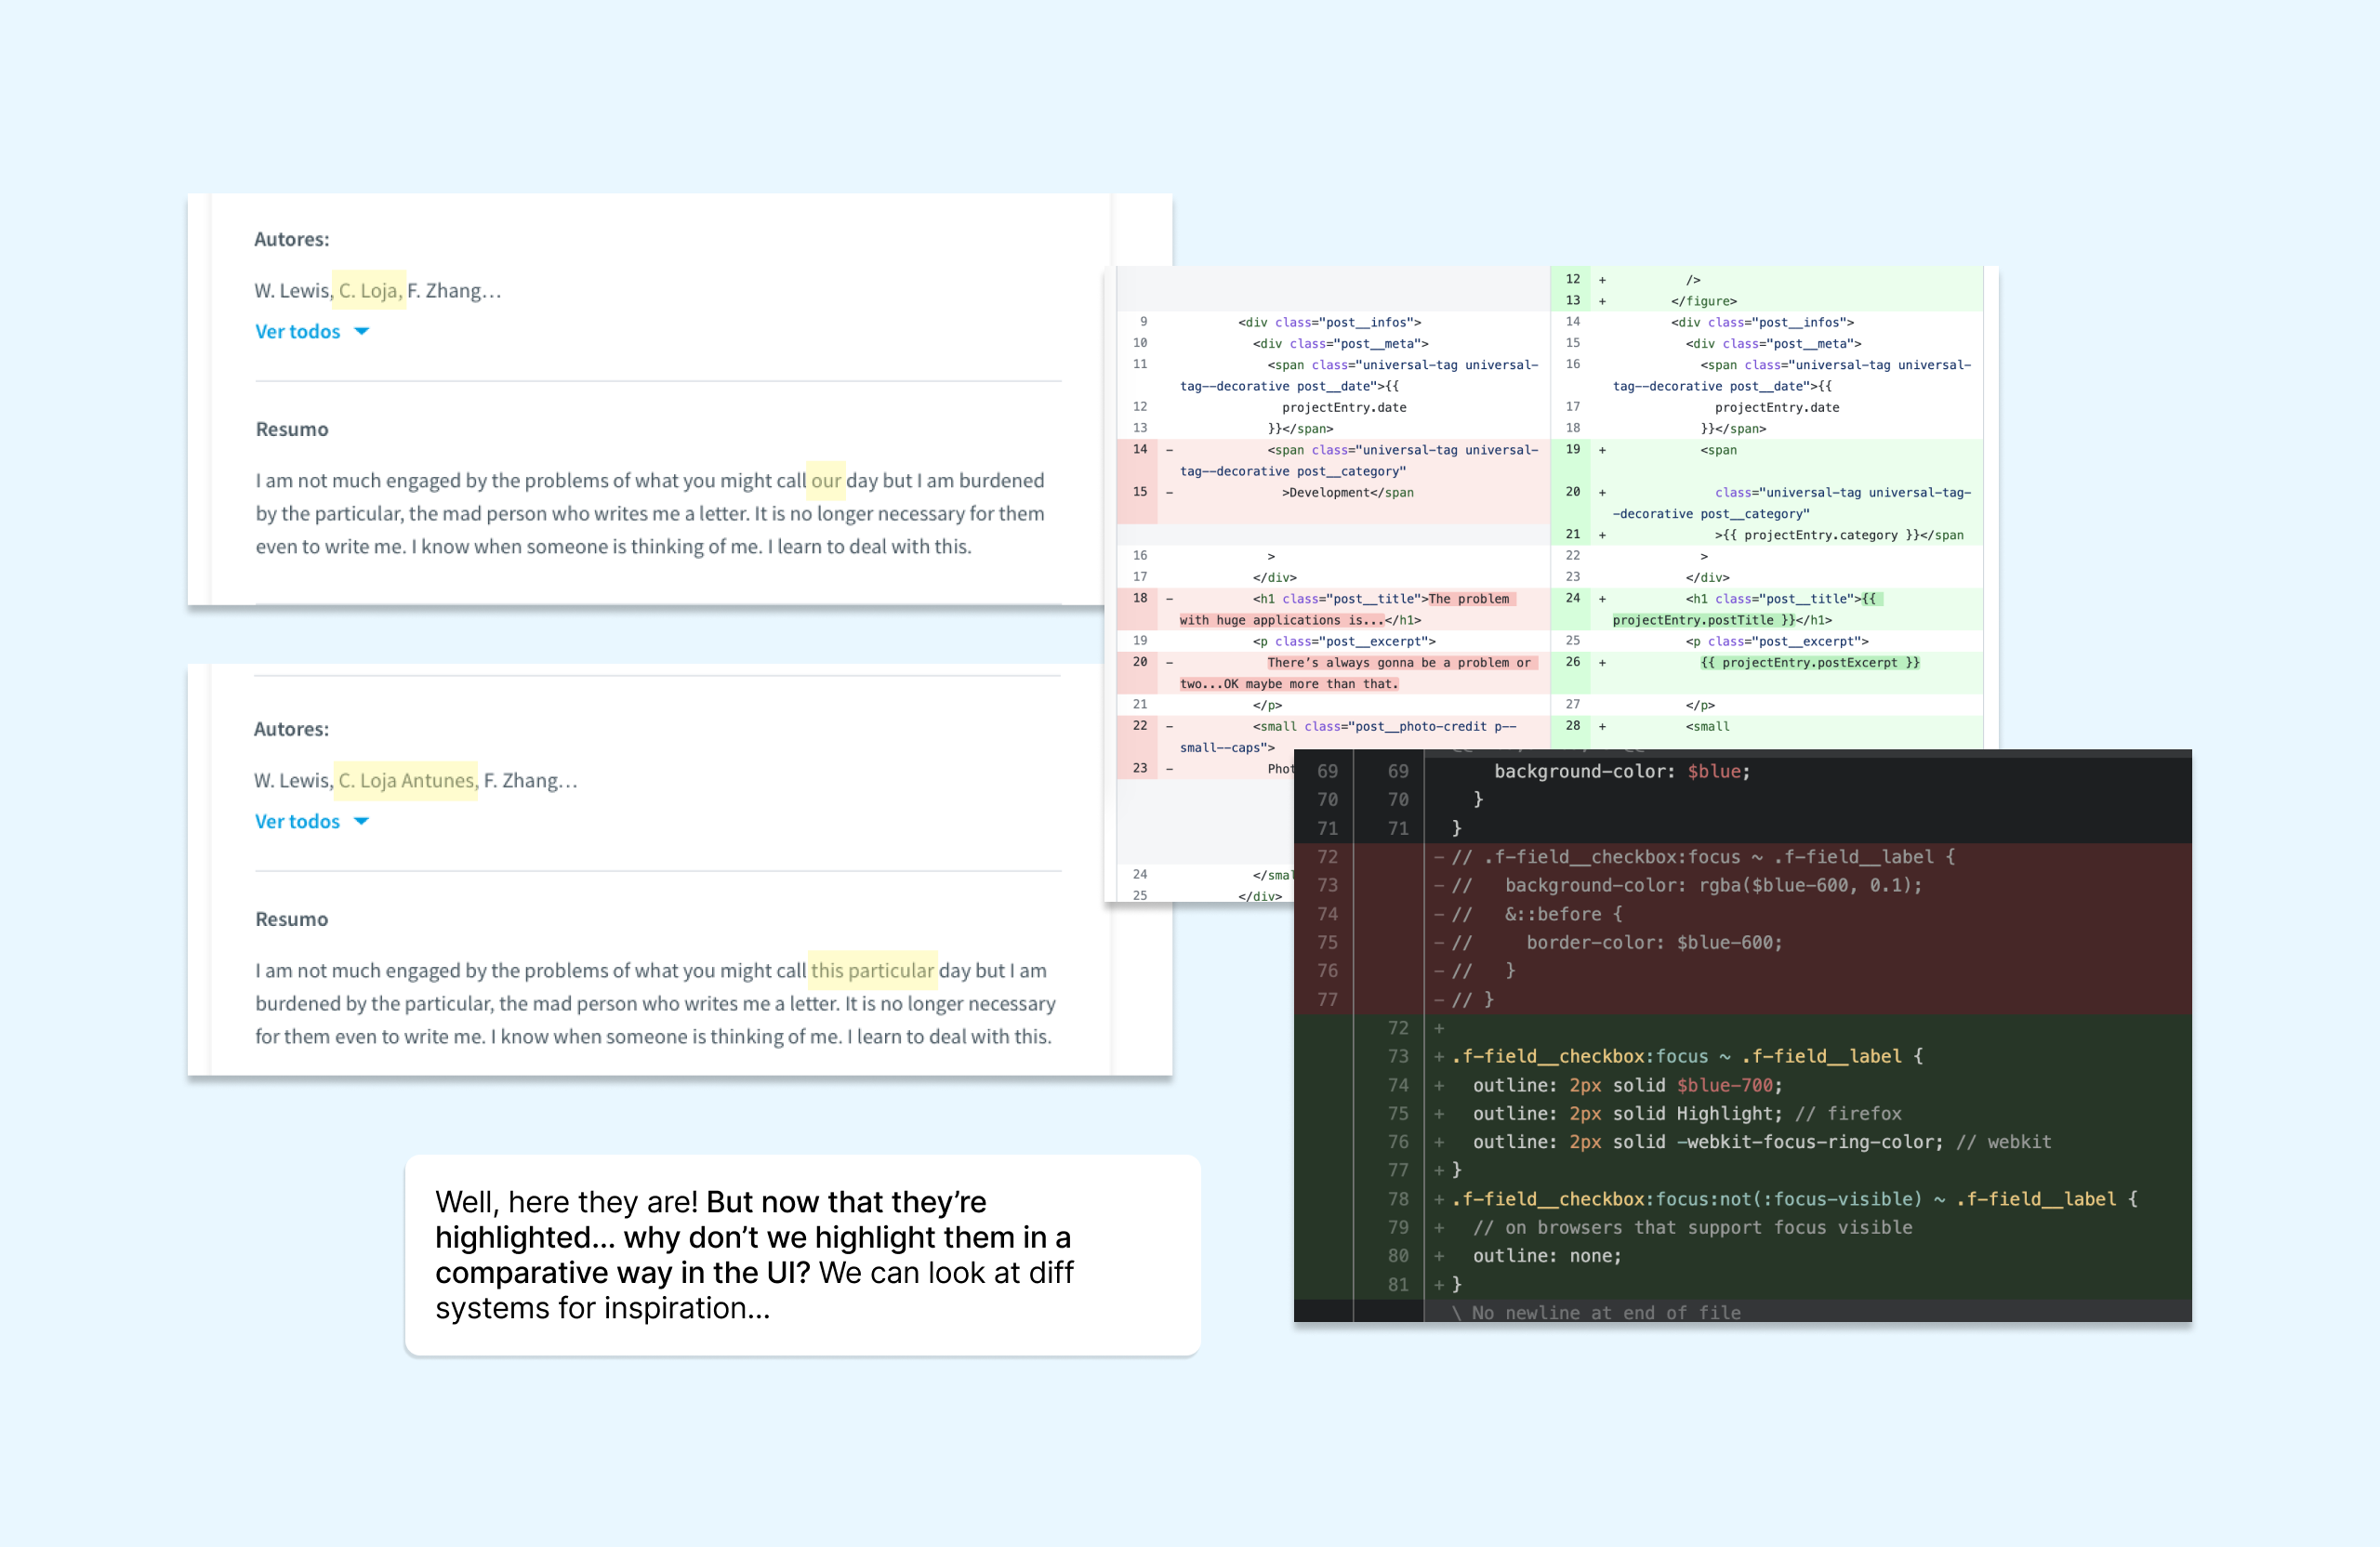Click added line 73 '.f-field__checkbox:focus ~ .f-field__label {'
The height and width of the screenshot is (1547, 2380).
[1742, 1056]
